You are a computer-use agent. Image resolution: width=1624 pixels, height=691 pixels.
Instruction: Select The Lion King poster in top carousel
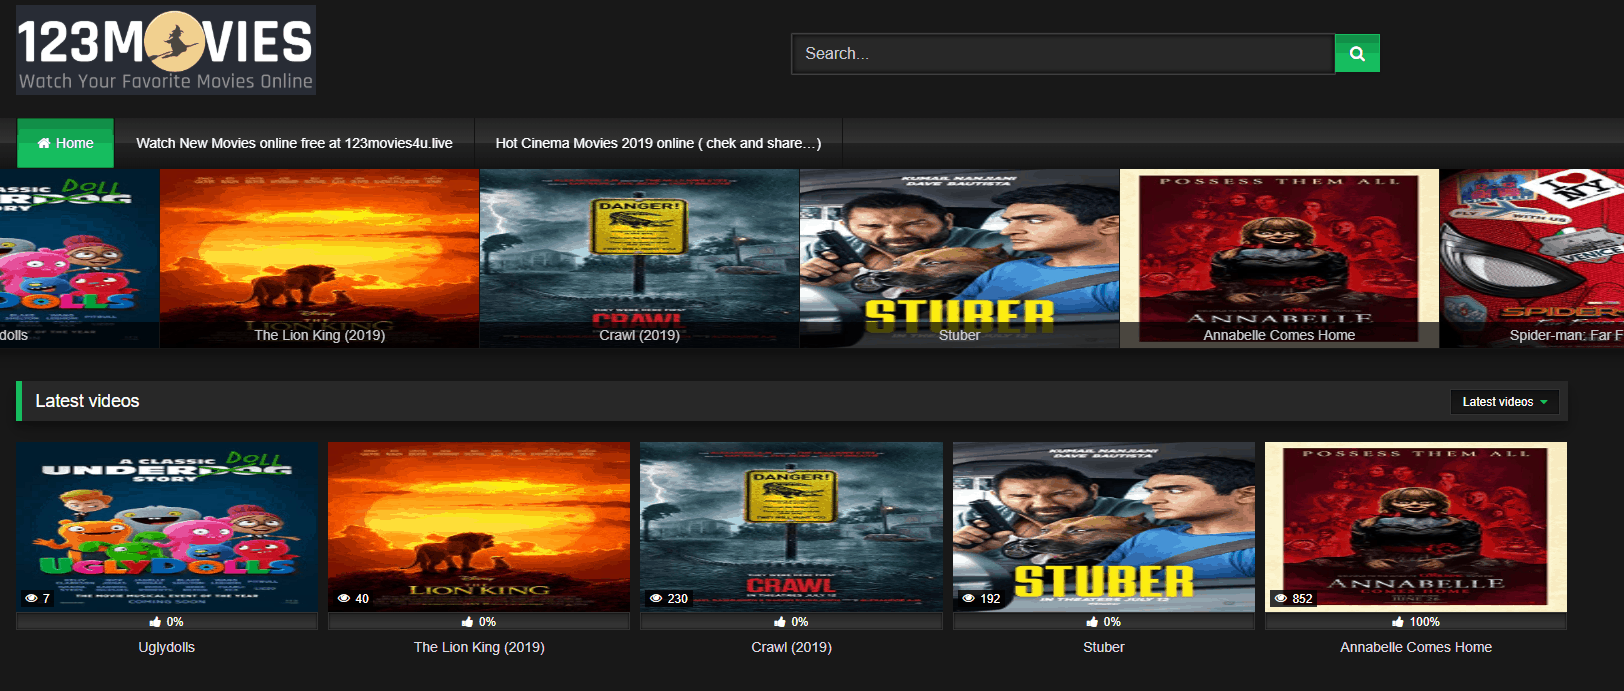(319, 258)
